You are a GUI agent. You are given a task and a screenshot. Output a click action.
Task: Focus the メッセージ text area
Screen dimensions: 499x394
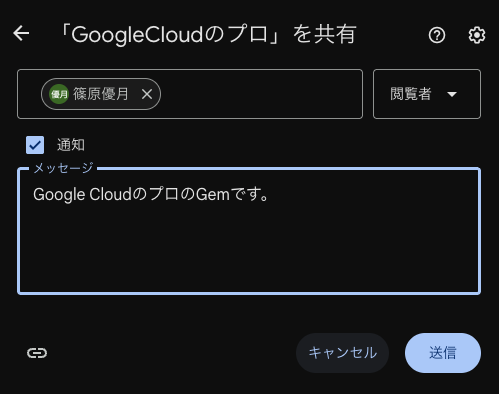(x=249, y=231)
